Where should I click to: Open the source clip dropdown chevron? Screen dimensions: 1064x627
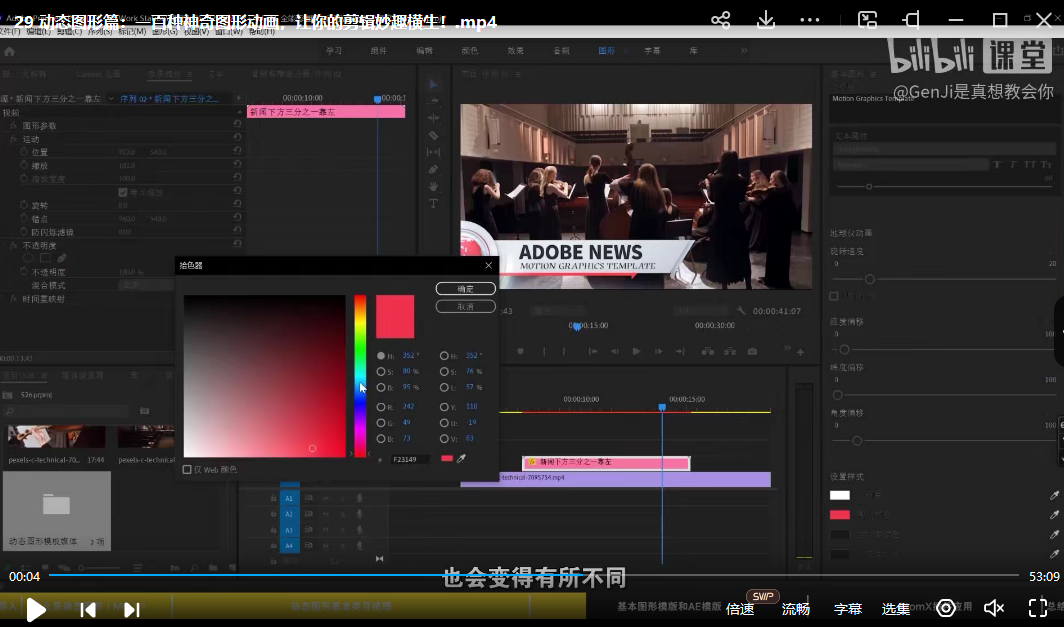coord(111,98)
